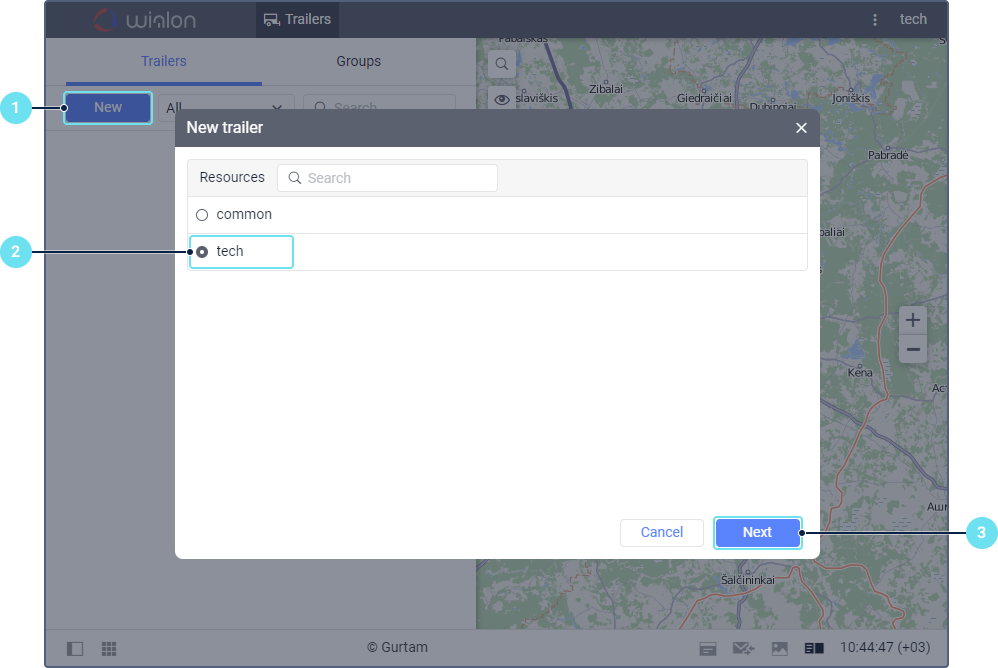Click the Resources search field

tap(387, 178)
